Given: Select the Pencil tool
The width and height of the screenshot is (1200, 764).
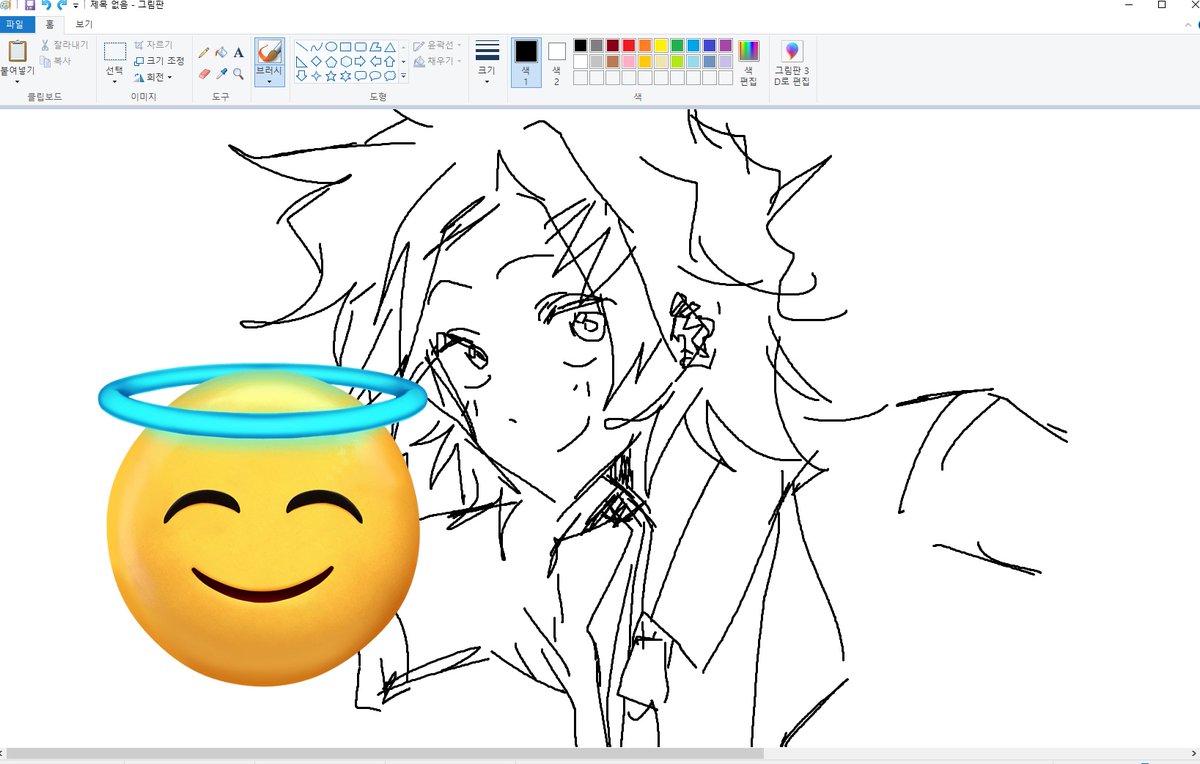Looking at the screenshot, I should pyautogui.click(x=205, y=52).
